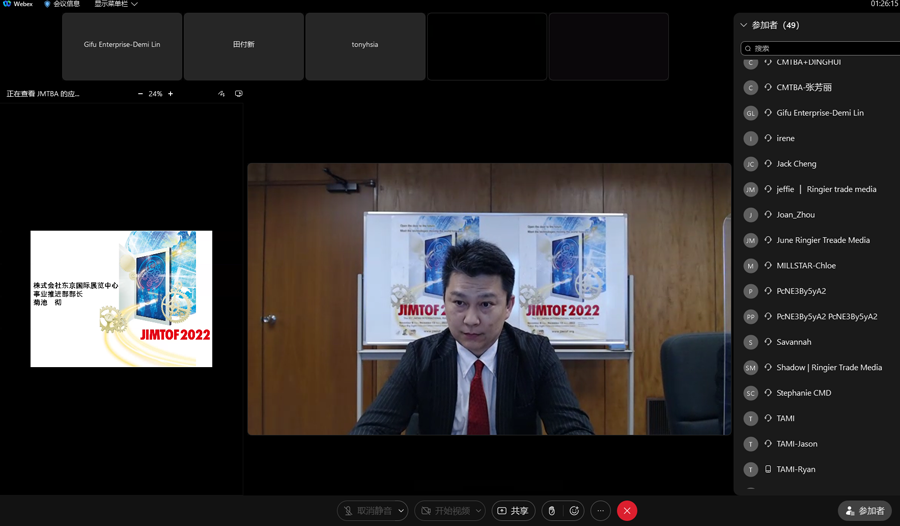
Task: Open 会议信息 meeting info shield icon
Action: point(47,4)
